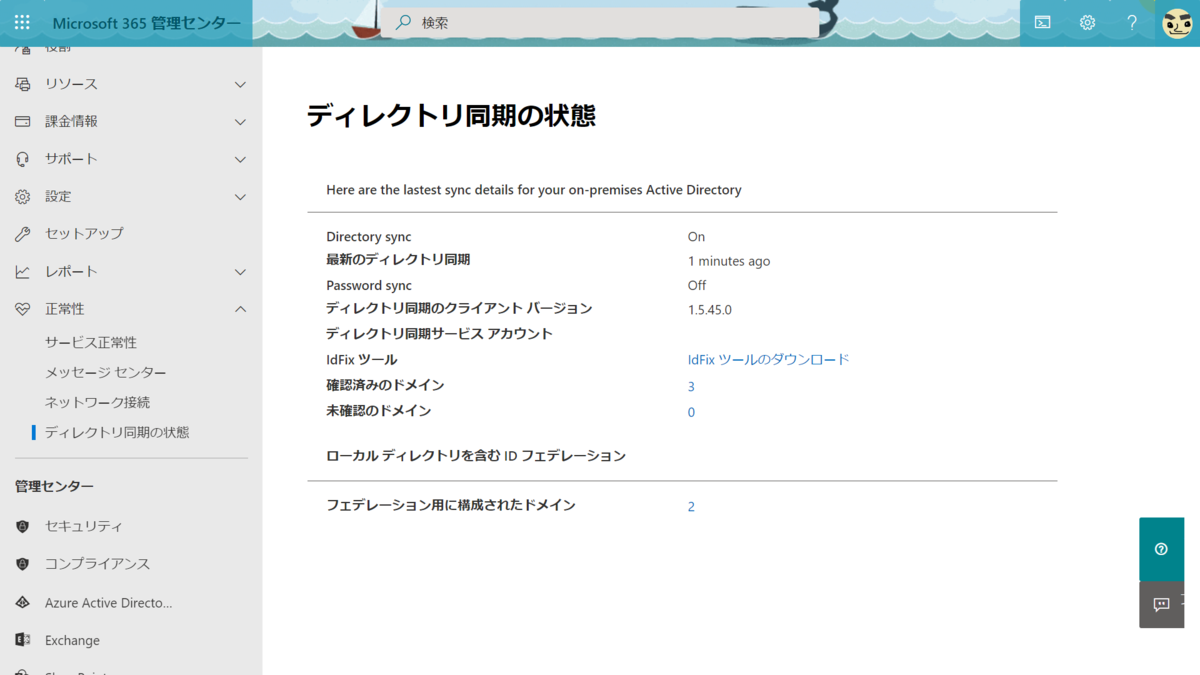1200x675 pixels.
Task: Go to サービス正常性 page
Action: [91, 342]
